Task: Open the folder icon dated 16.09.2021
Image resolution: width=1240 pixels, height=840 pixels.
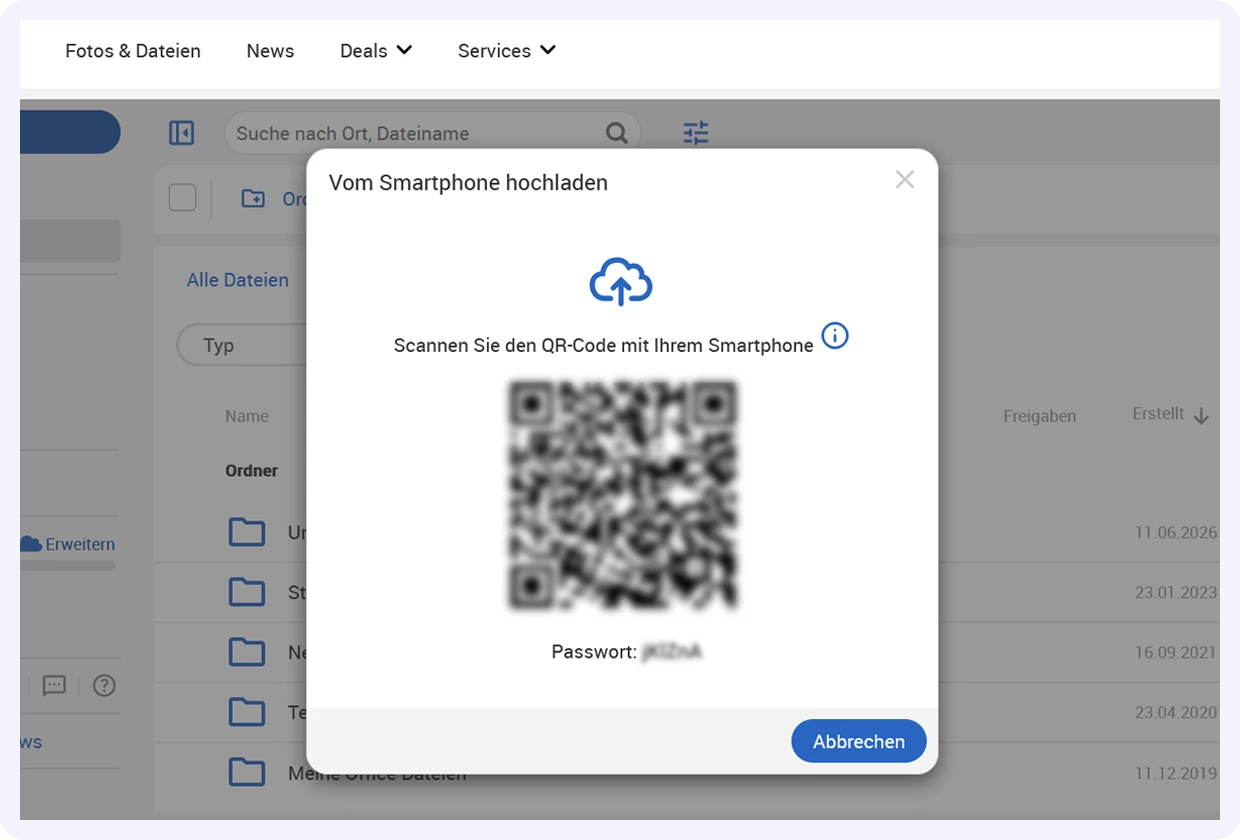Action: tap(247, 652)
